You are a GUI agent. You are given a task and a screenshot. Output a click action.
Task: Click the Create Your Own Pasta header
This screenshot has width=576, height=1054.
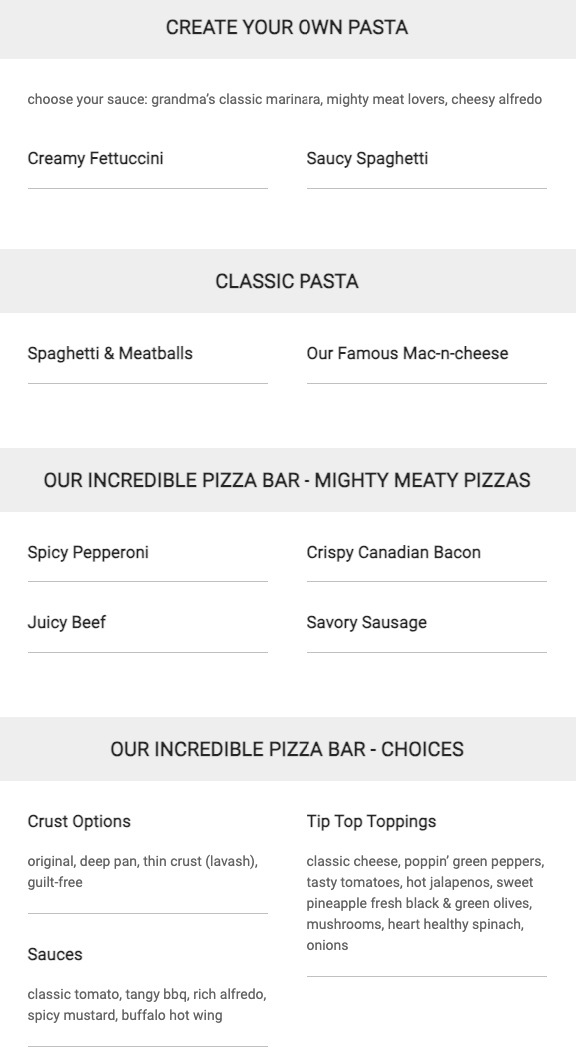pos(287,28)
